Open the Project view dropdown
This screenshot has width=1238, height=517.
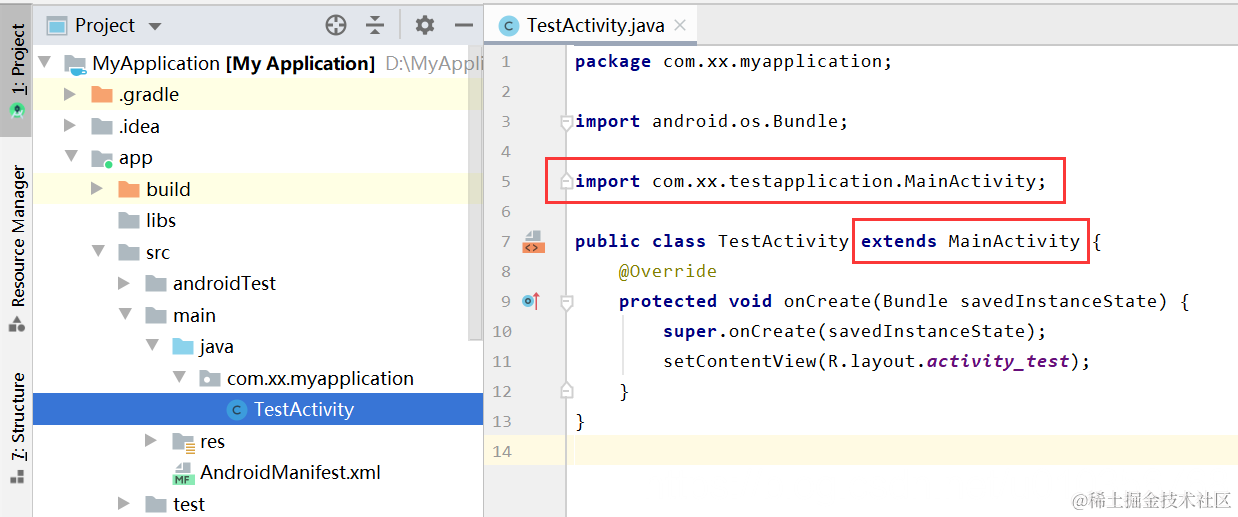pos(154,26)
